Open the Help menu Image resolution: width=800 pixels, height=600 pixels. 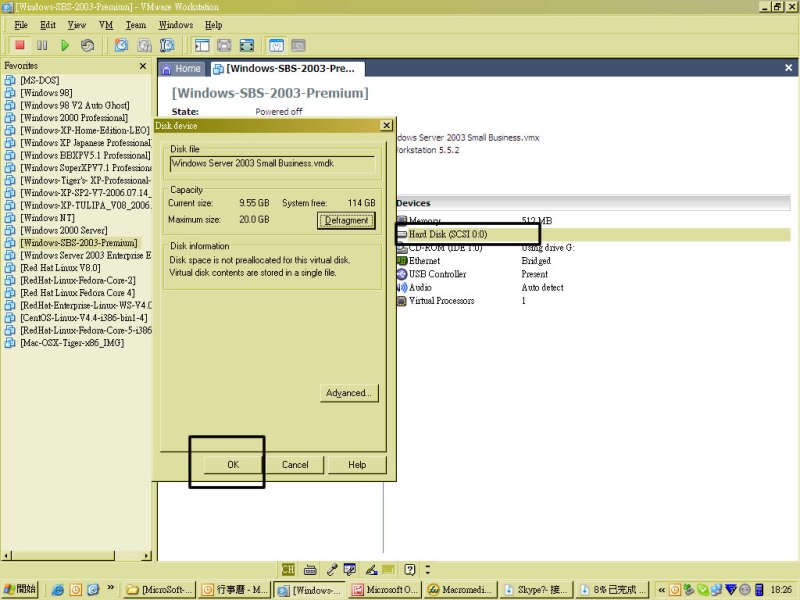pyautogui.click(x=213, y=25)
